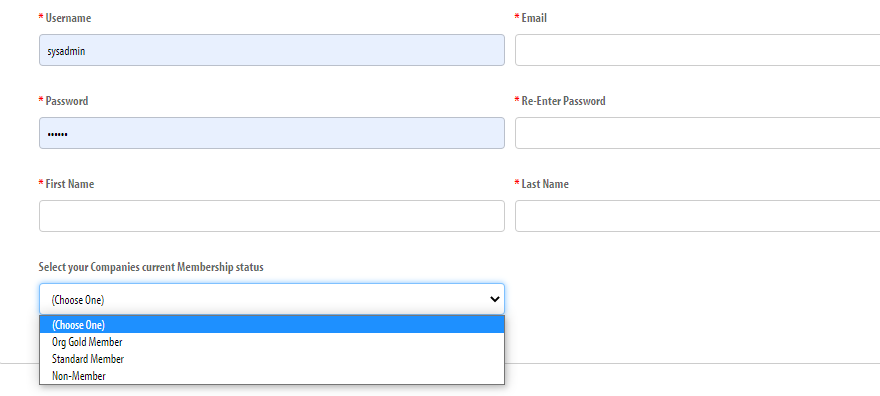Pick Standard Member in the dropdown list

tap(272, 358)
